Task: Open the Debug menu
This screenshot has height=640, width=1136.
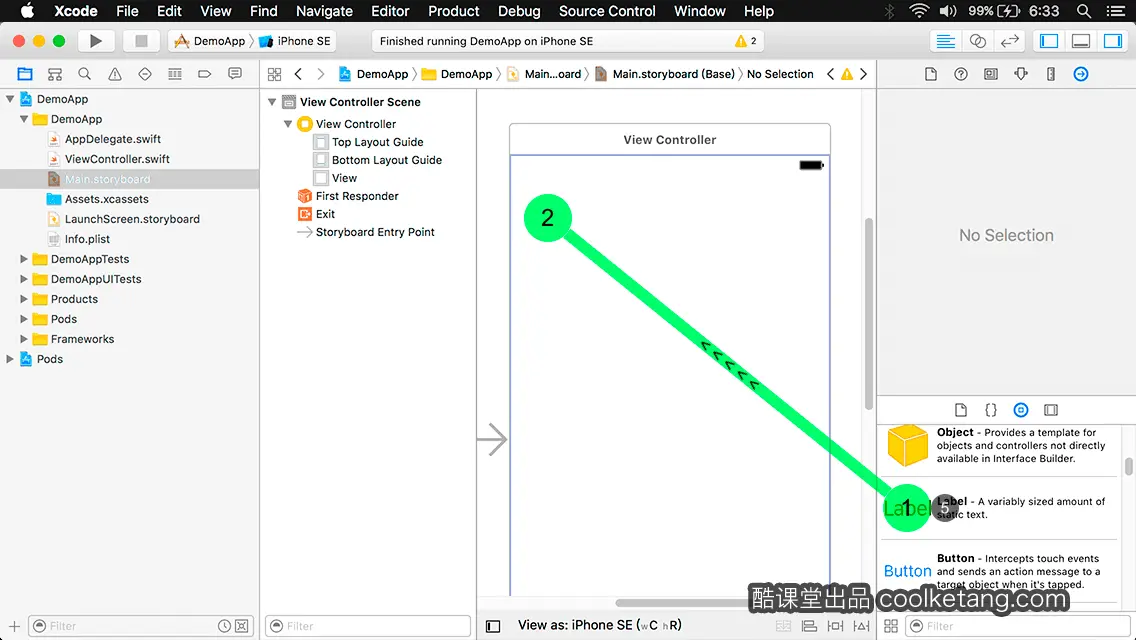Action: tap(519, 11)
